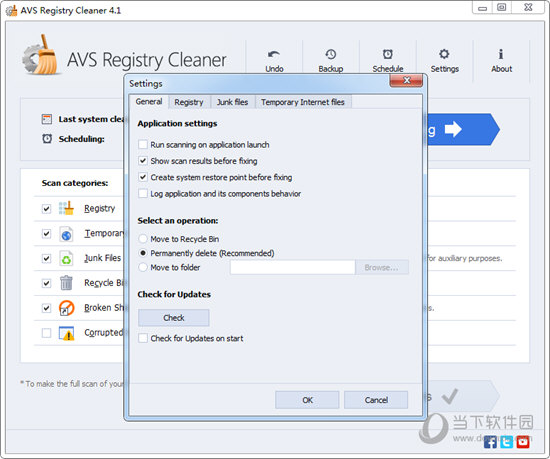Image resolution: width=550 pixels, height=459 pixels.
Task: Check the Corrupted applications scan category
Action: tap(46, 333)
